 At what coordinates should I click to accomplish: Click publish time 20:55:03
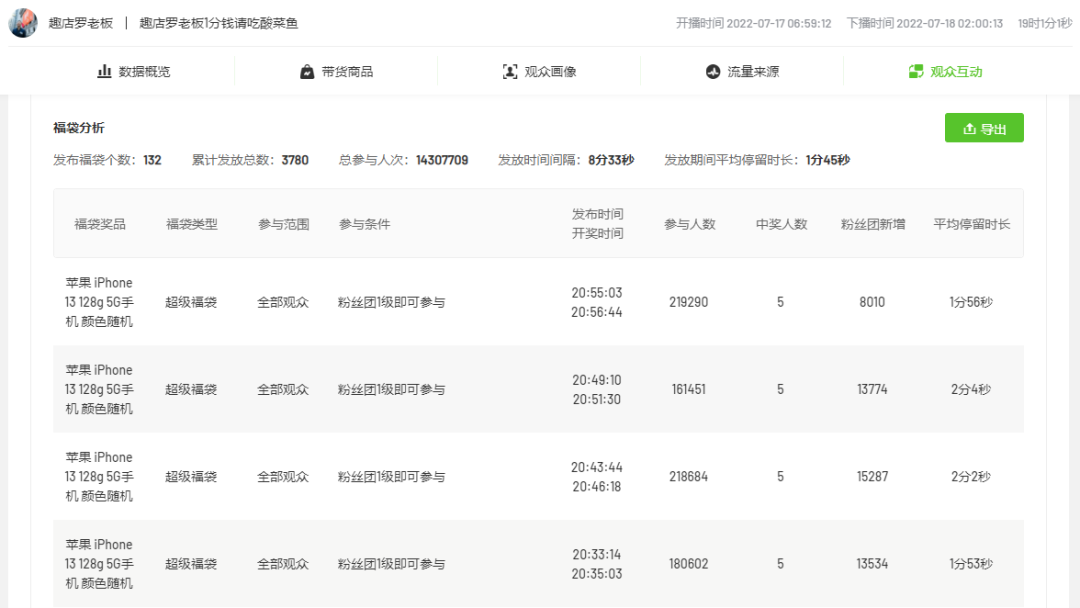[x=596, y=293]
